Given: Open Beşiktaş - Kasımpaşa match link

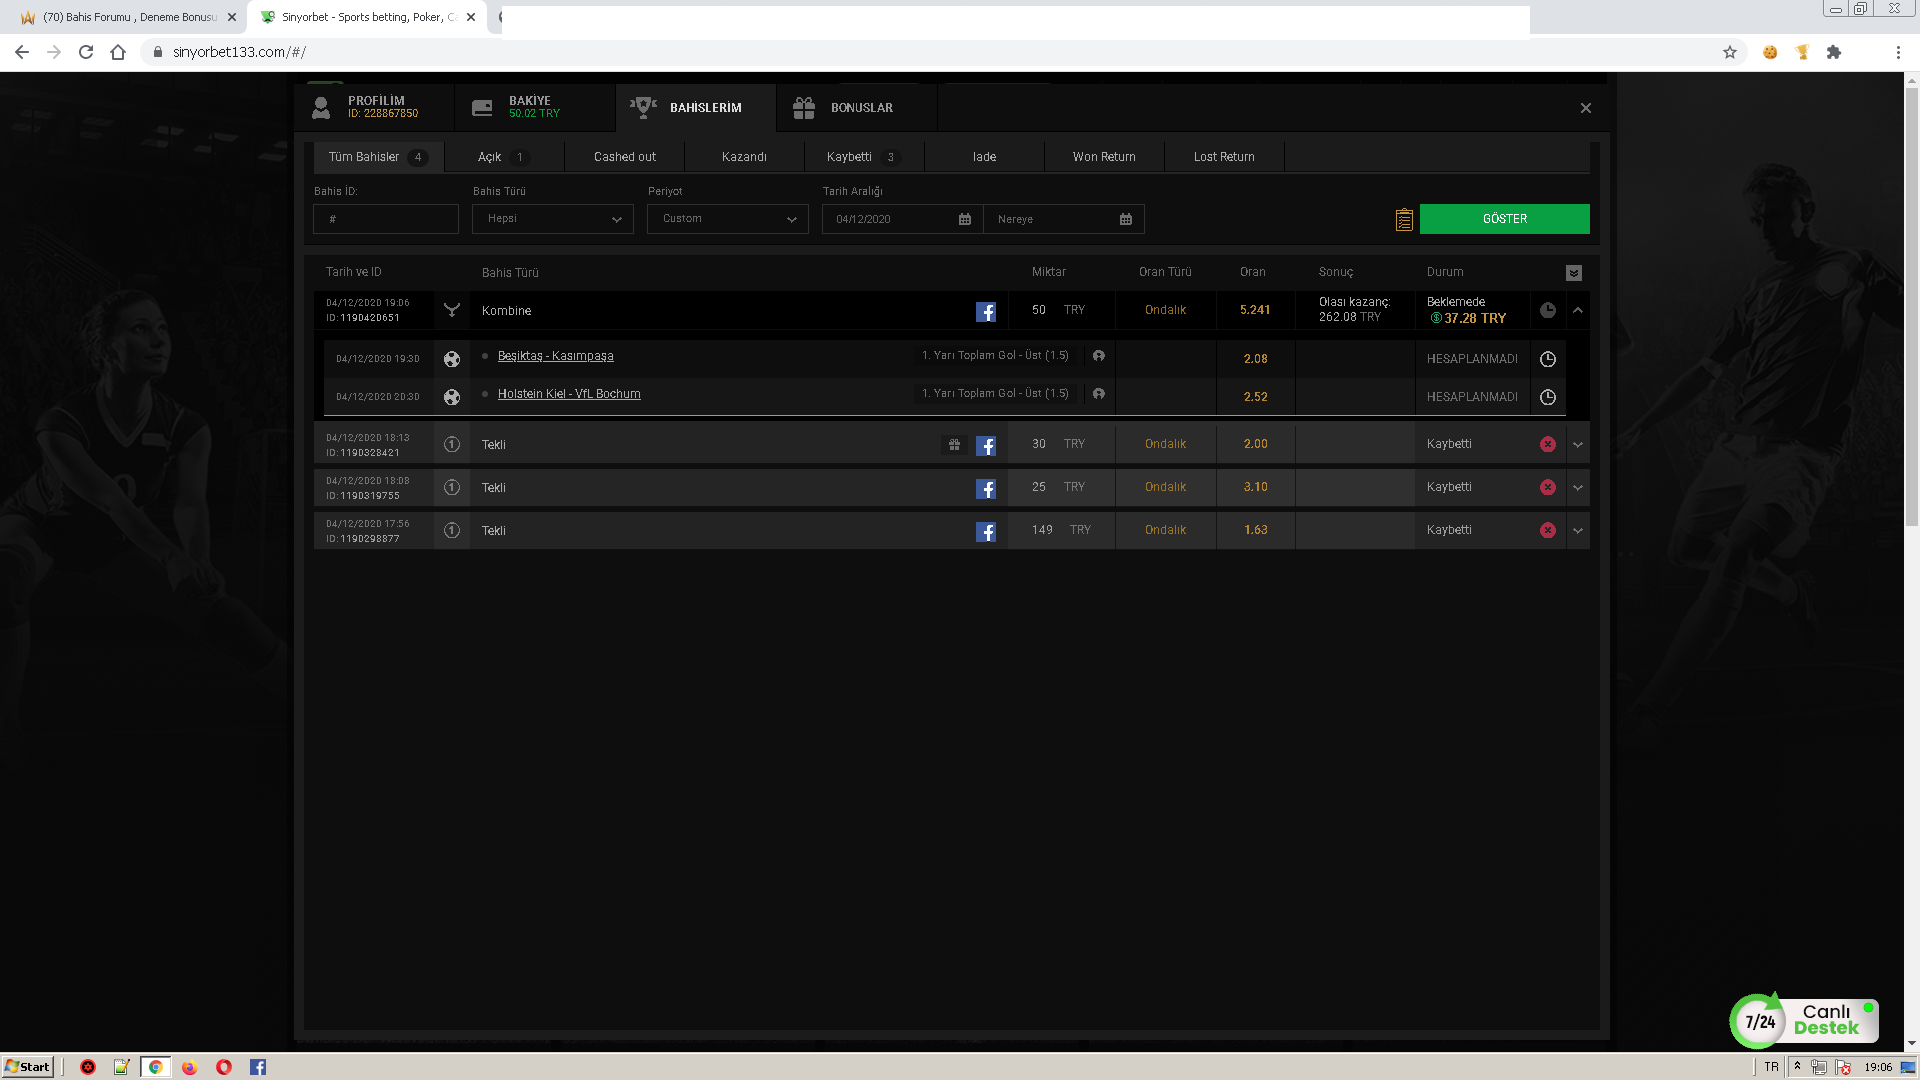Looking at the screenshot, I should (555, 356).
